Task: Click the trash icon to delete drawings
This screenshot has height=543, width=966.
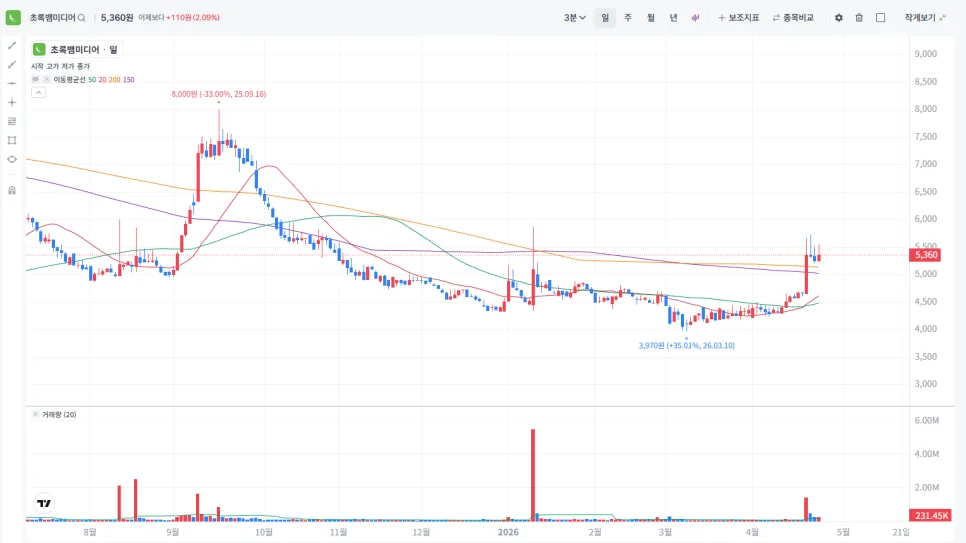Action: pyautogui.click(x=859, y=18)
